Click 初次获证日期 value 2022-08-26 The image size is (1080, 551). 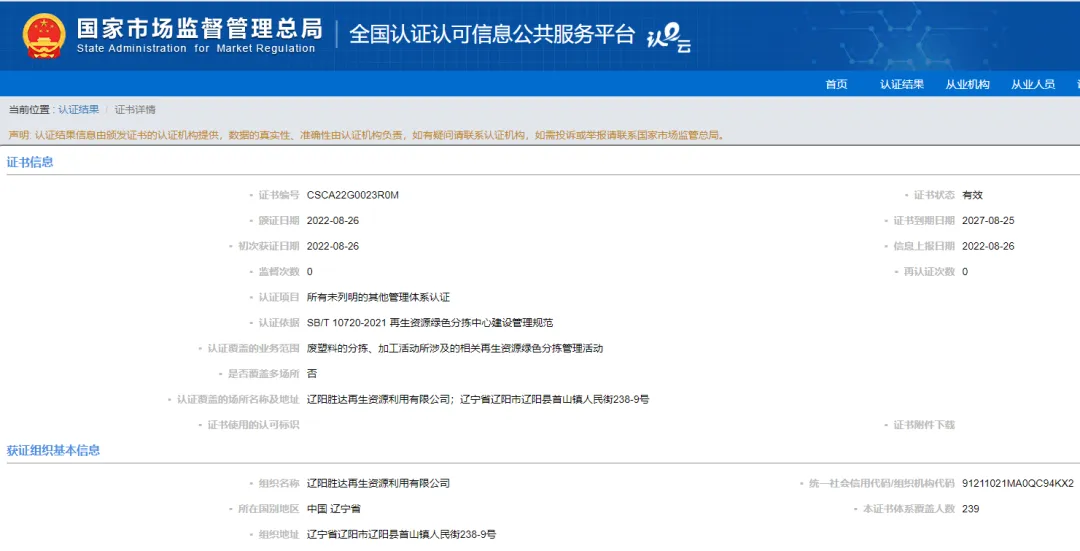(x=333, y=246)
